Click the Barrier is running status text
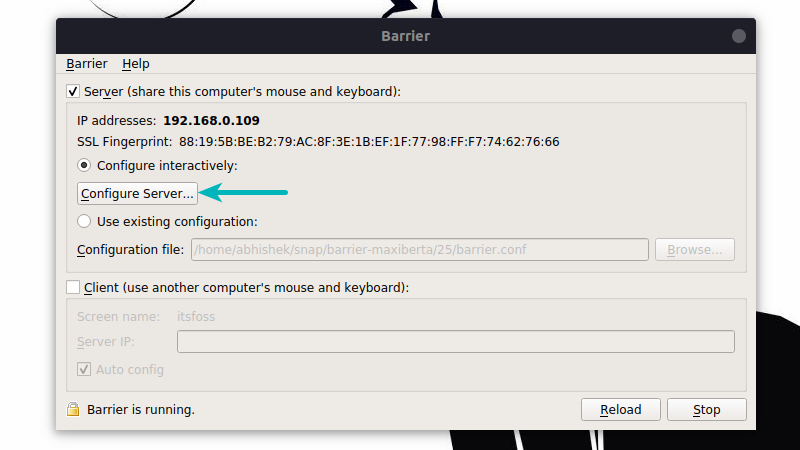This screenshot has width=800, height=450. tap(141, 410)
